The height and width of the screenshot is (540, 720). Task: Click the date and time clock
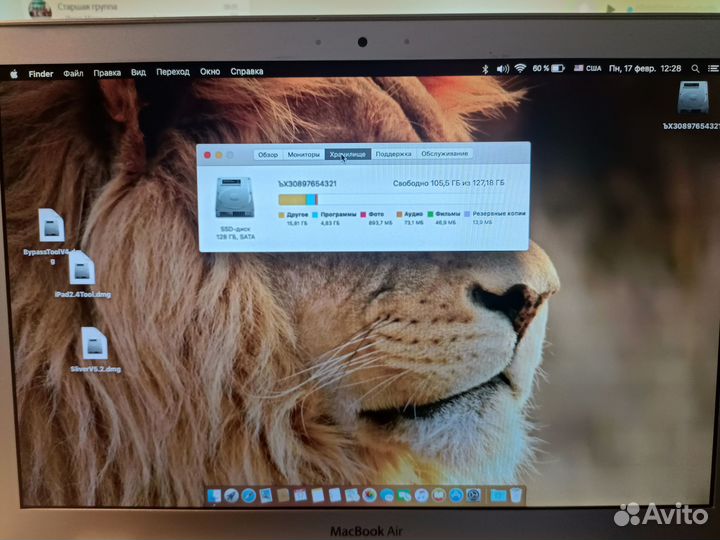tap(645, 68)
